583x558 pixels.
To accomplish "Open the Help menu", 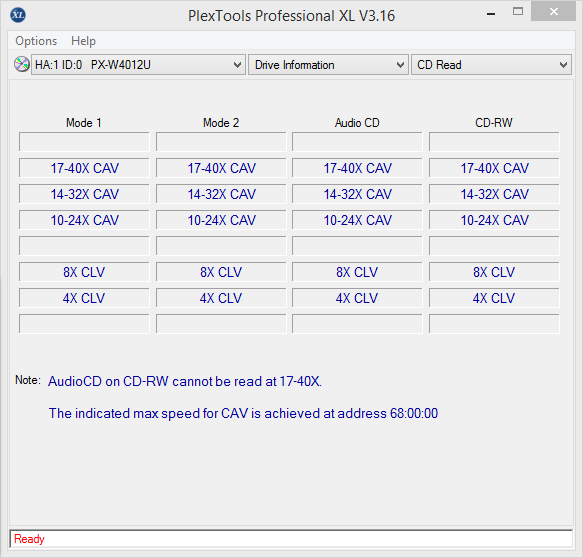I will pos(83,41).
